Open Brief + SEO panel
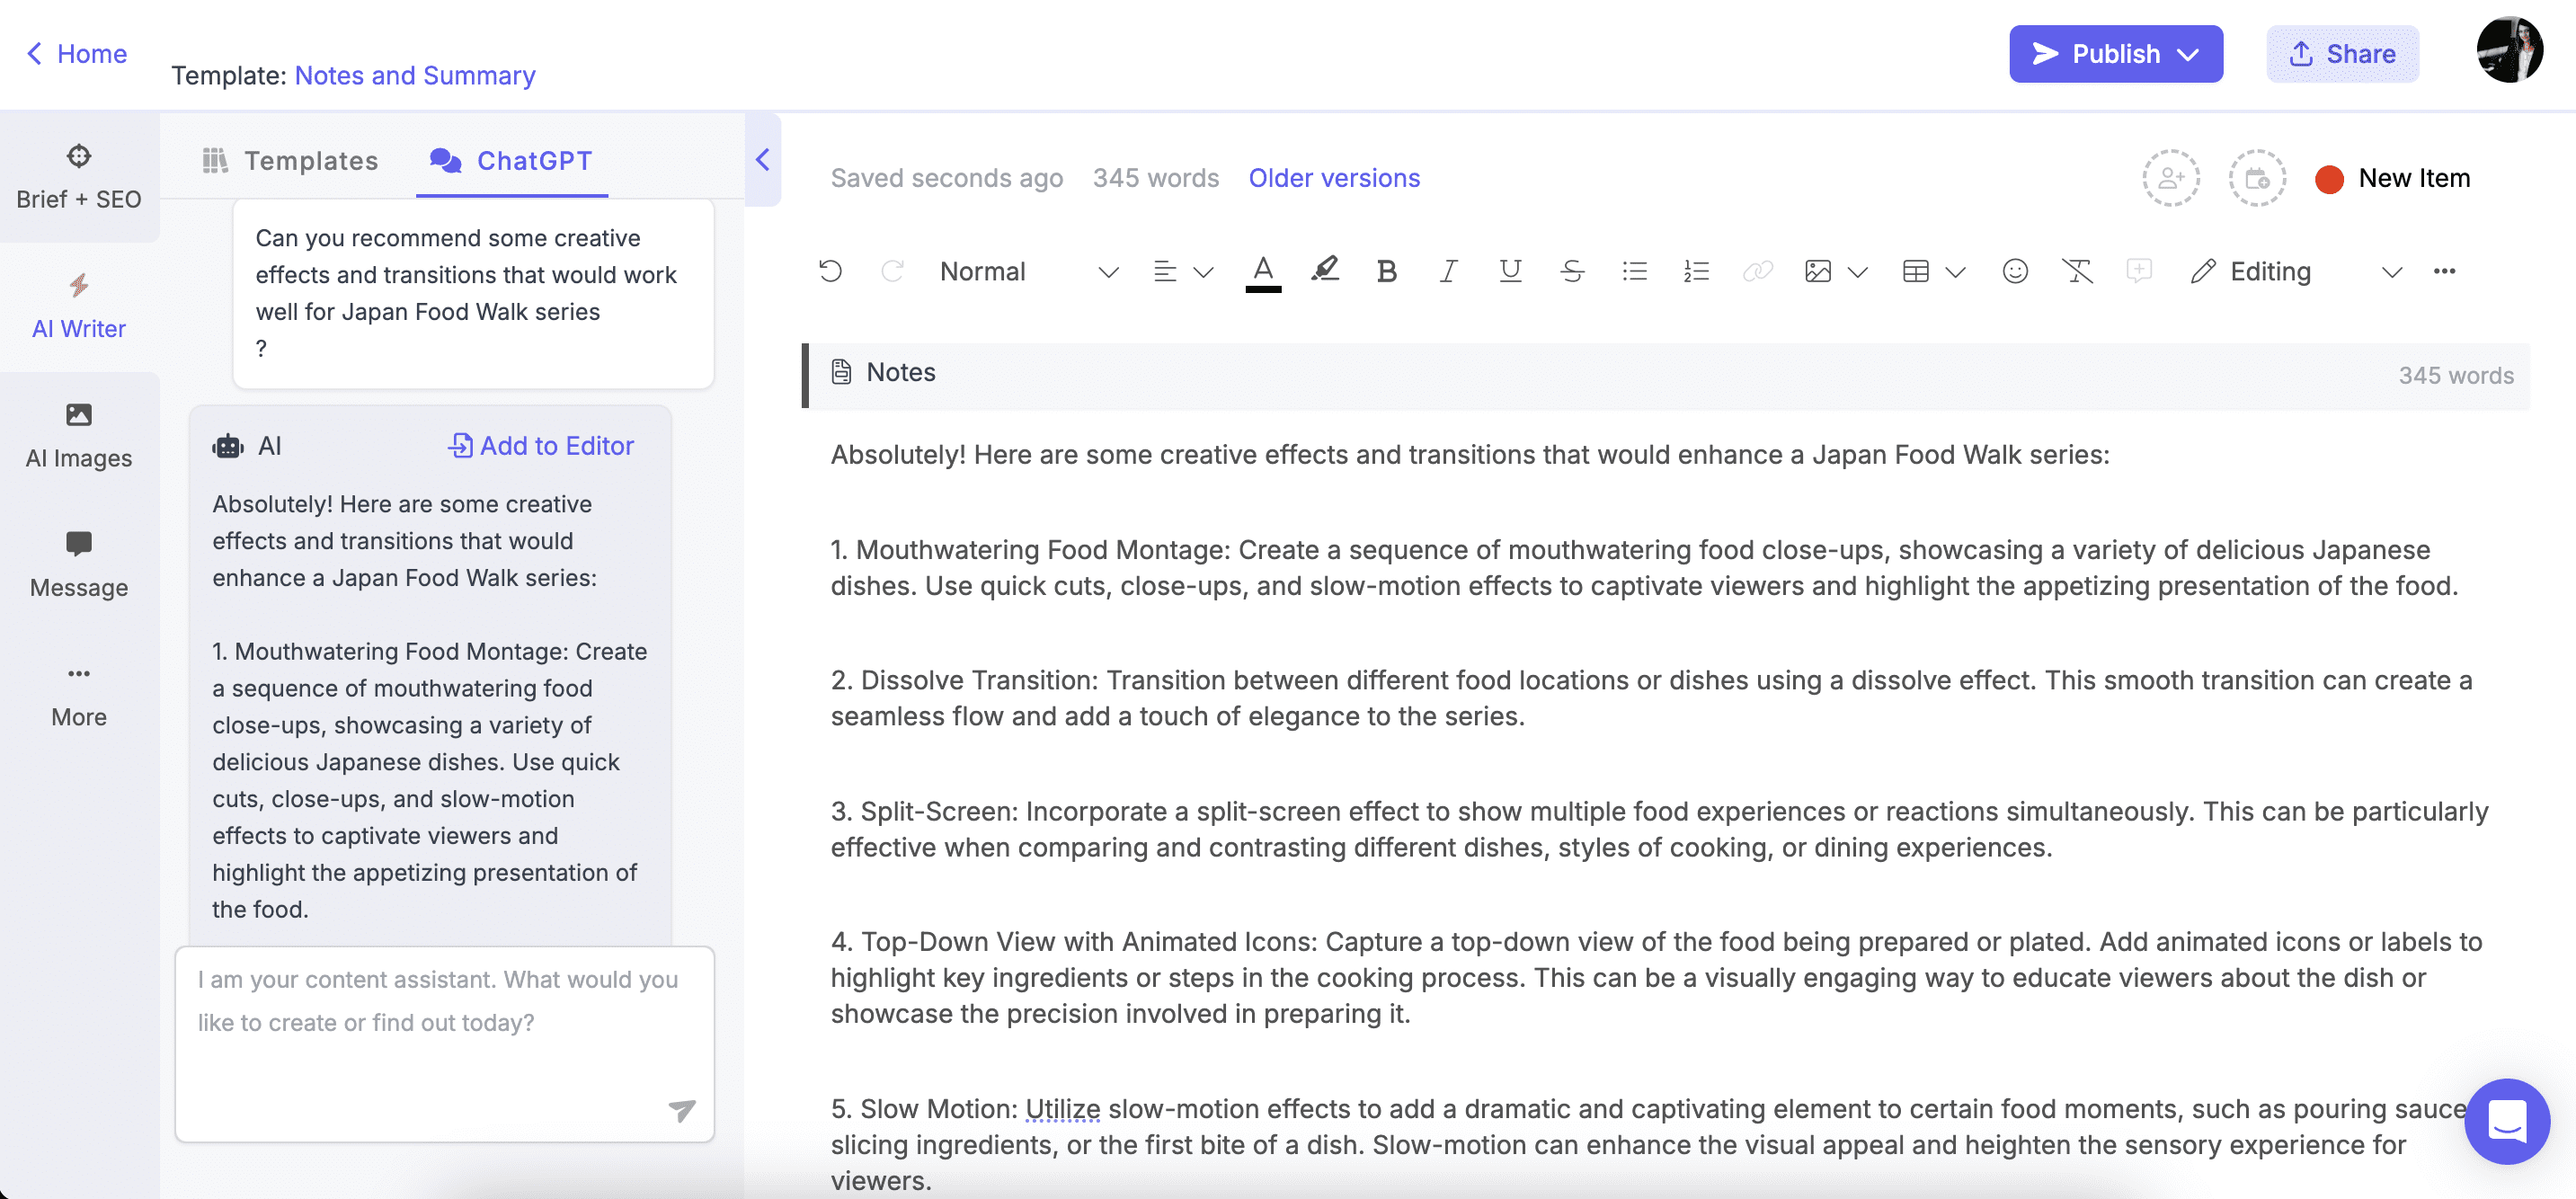The height and width of the screenshot is (1199, 2576). click(x=79, y=177)
